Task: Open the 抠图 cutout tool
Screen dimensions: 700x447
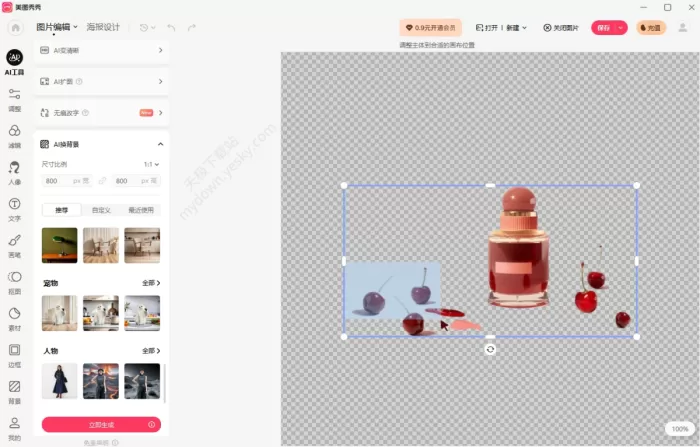Action: pyautogui.click(x=14, y=283)
